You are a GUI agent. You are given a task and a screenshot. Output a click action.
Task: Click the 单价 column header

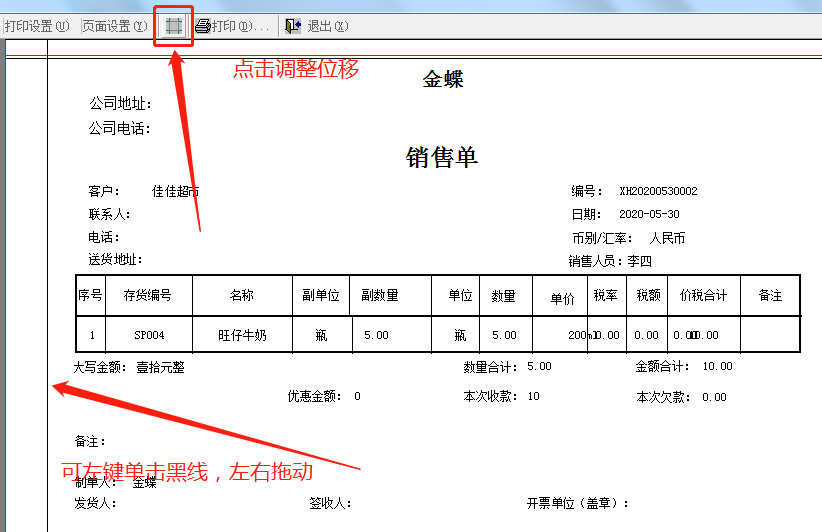(x=563, y=299)
